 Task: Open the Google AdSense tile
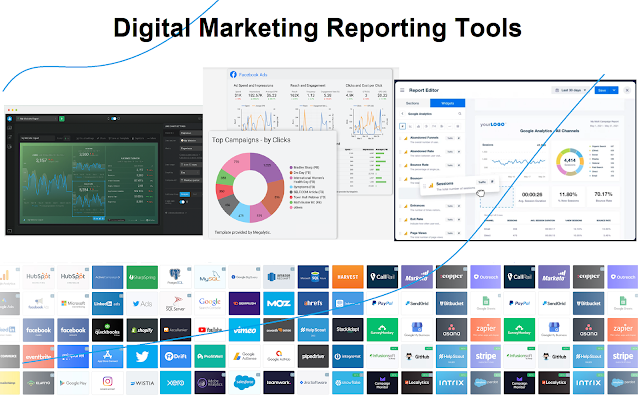244,356
